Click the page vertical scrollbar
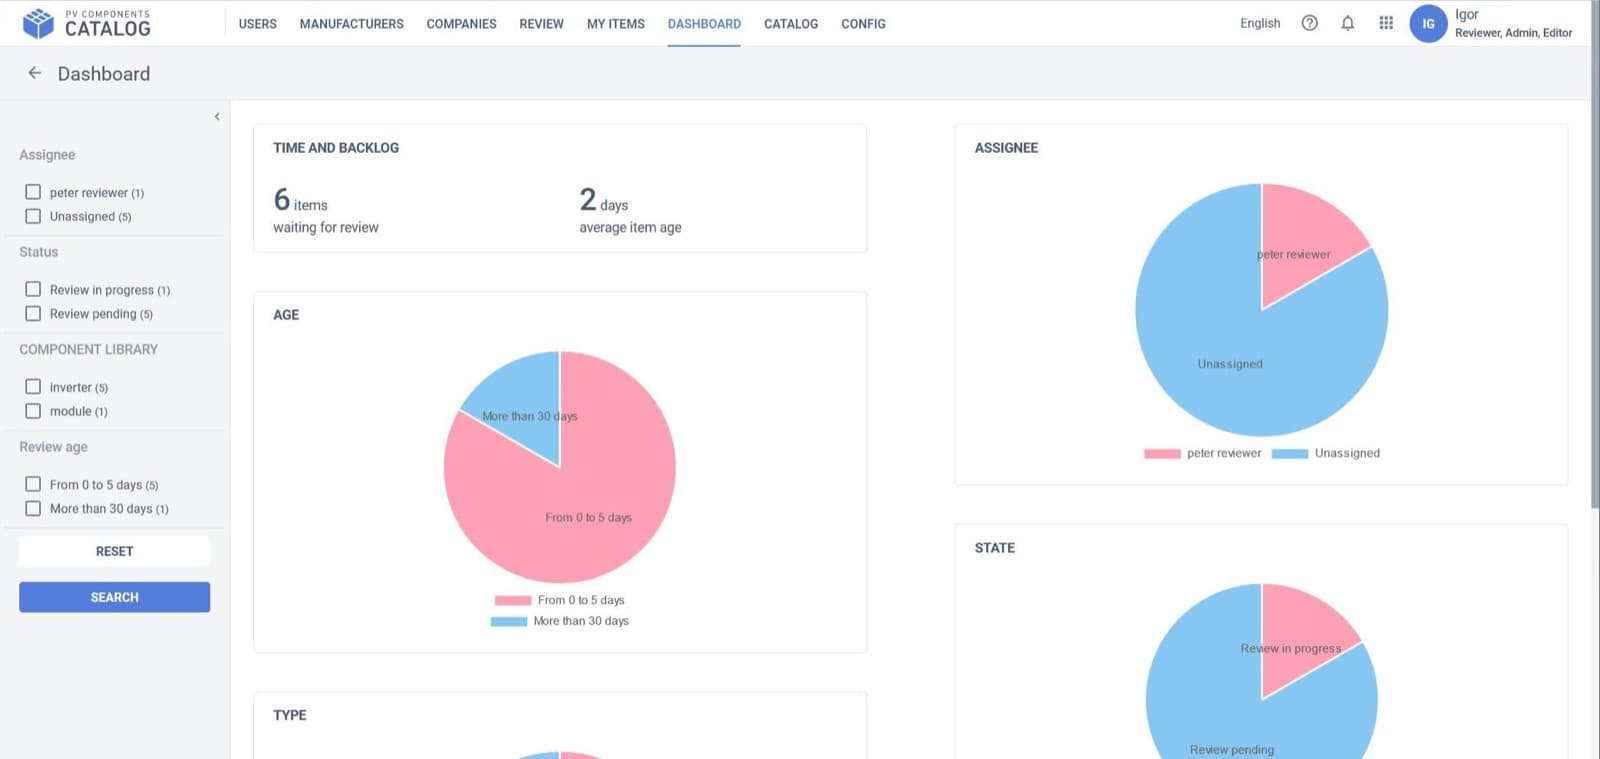Viewport: 1600px width, 759px height. pyautogui.click(x=1595, y=255)
